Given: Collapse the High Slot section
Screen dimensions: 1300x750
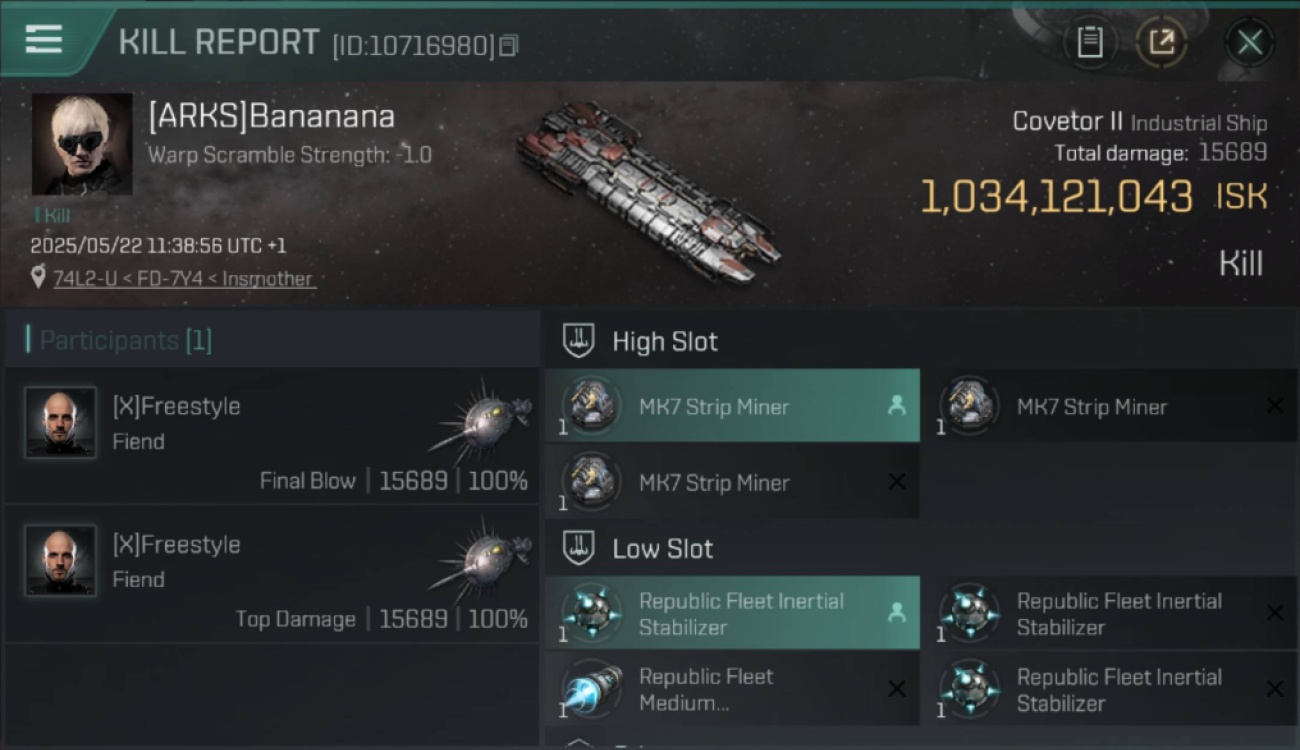Looking at the screenshot, I should click(x=579, y=341).
